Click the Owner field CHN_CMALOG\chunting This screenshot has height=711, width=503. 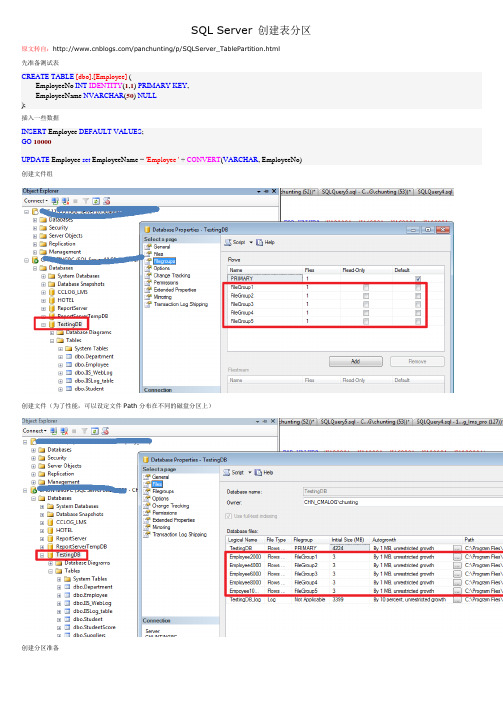tap(403, 502)
